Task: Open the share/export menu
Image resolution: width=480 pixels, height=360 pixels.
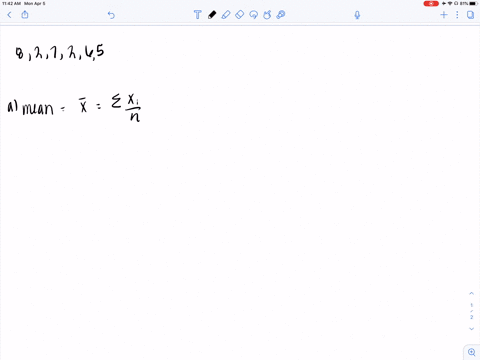Action: (25, 14)
